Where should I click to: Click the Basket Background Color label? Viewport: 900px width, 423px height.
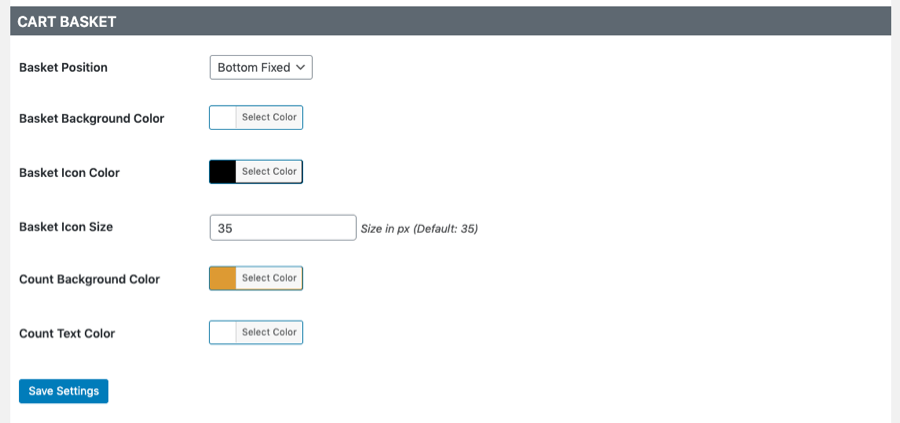(x=92, y=119)
